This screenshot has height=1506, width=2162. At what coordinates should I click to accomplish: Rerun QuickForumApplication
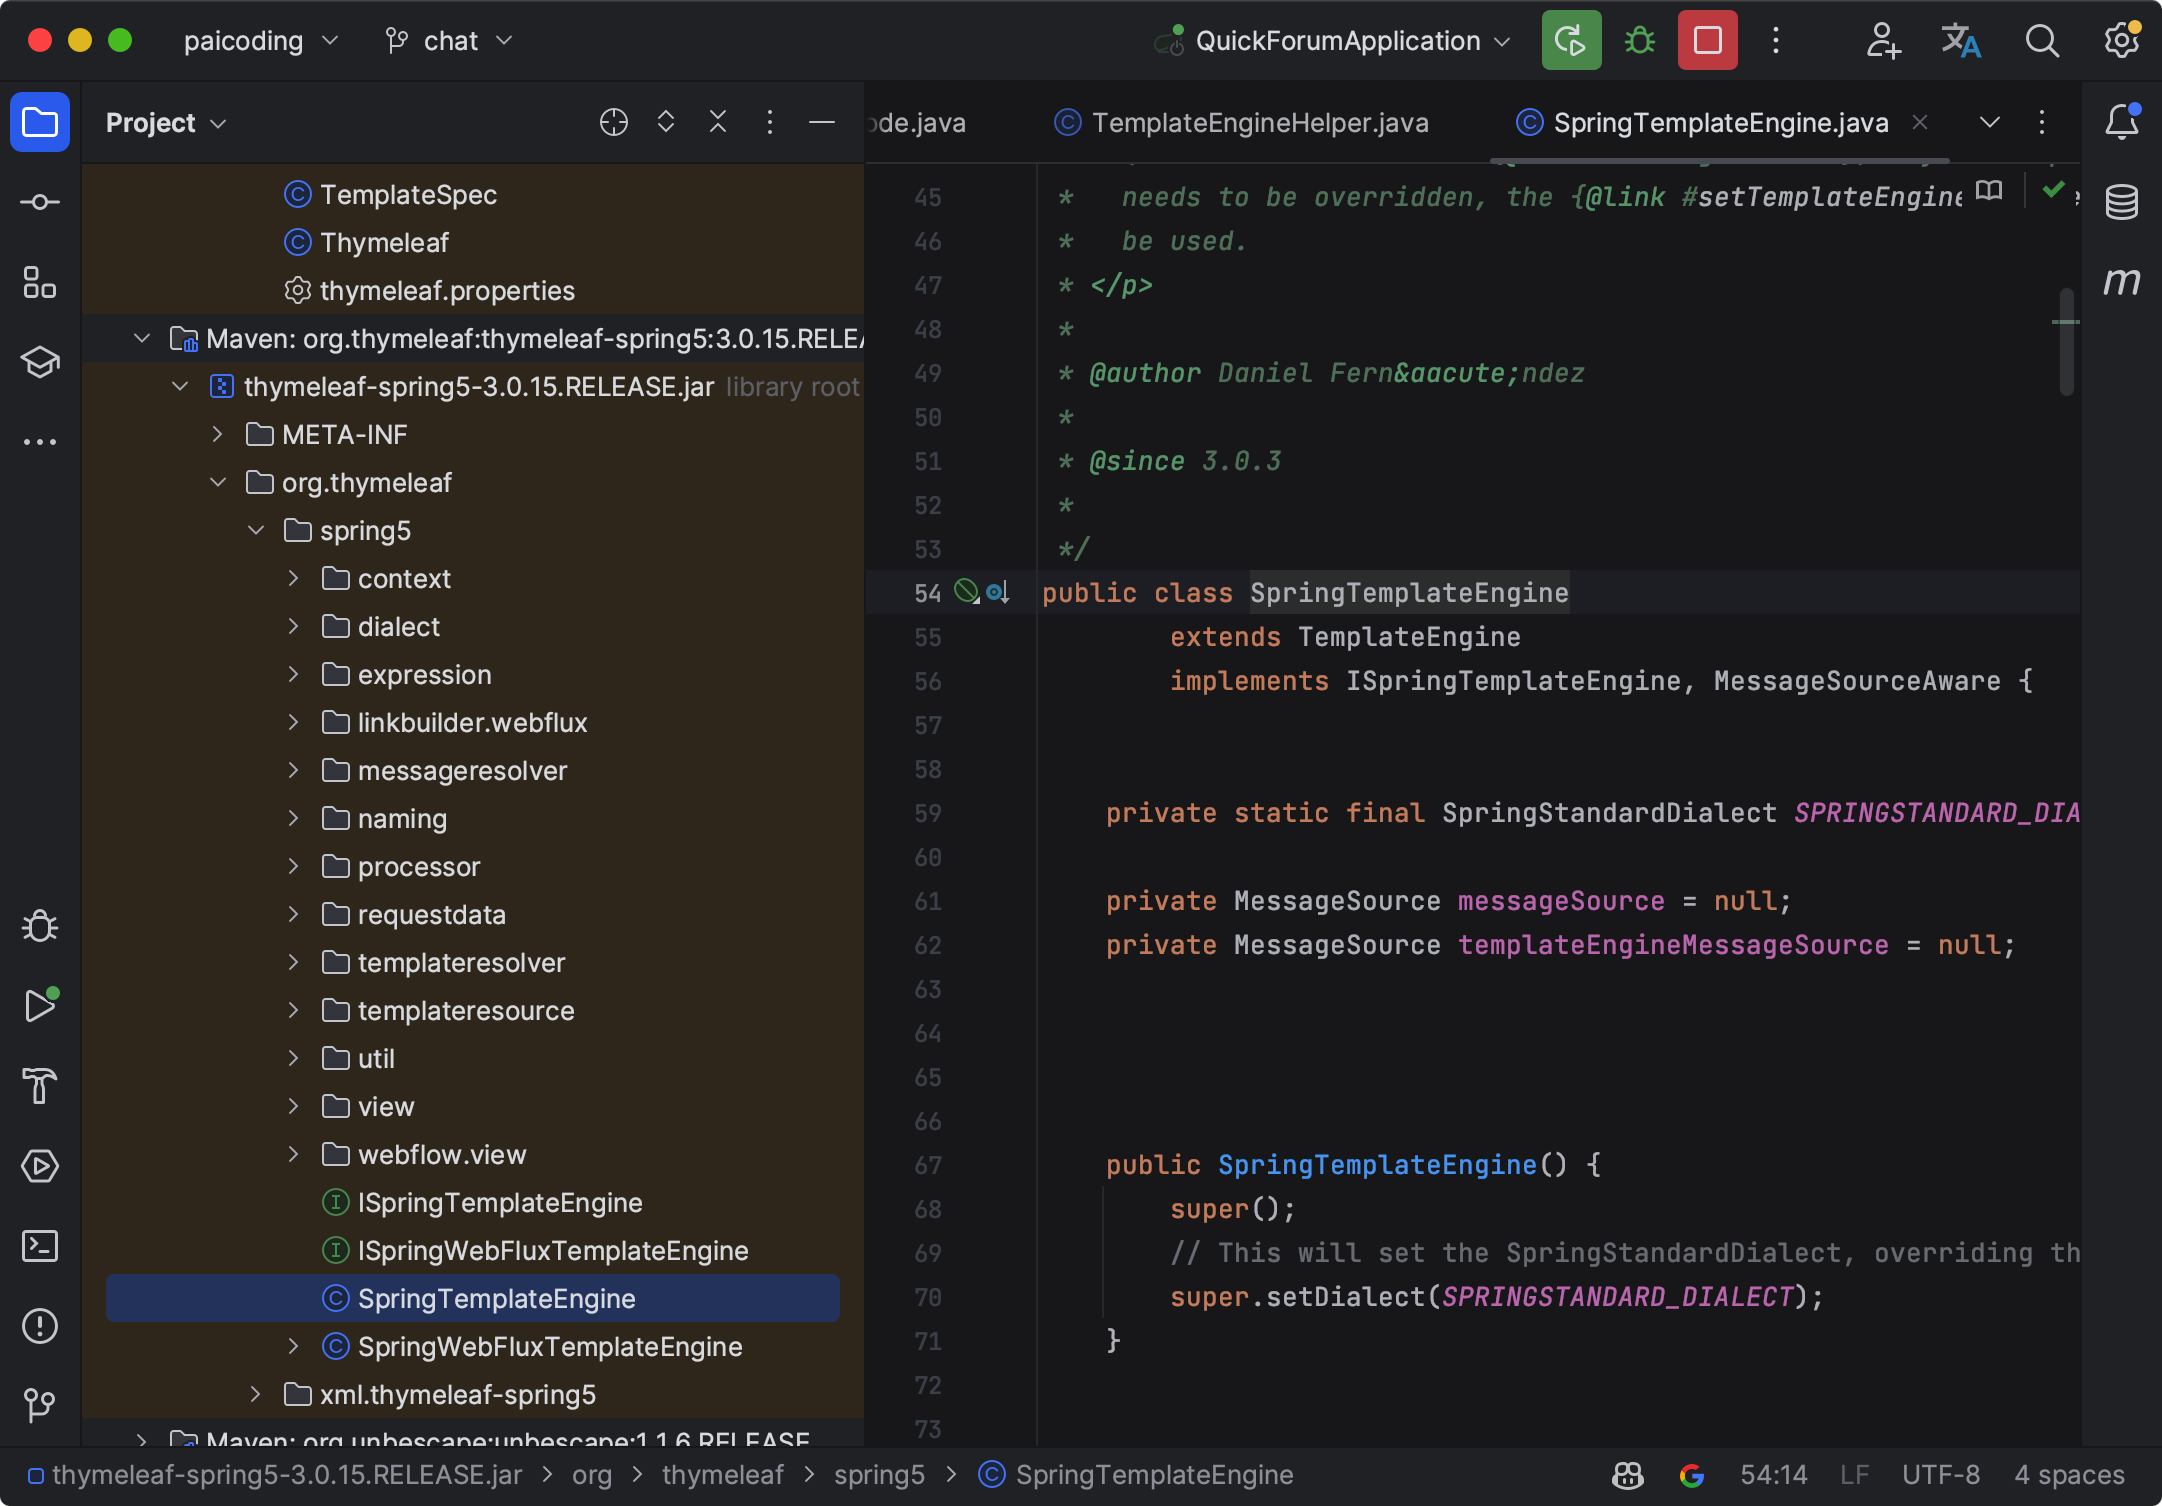coord(1571,41)
